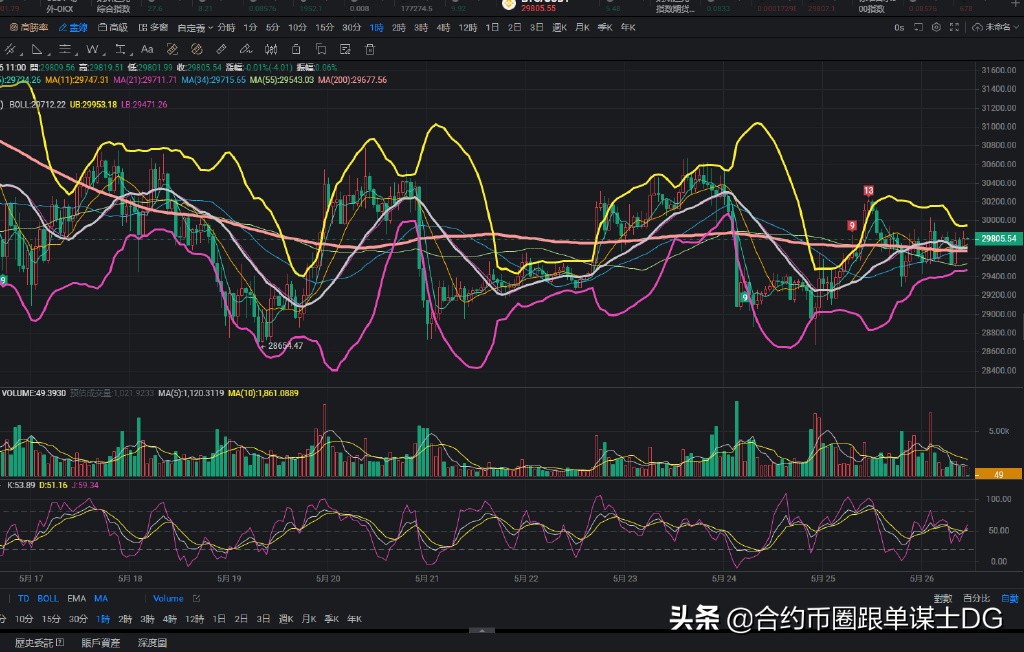Viewport: 1024px width, 652px height.
Task: Switch to the 15分 timeframe tab
Action: (x=324, y=27)
